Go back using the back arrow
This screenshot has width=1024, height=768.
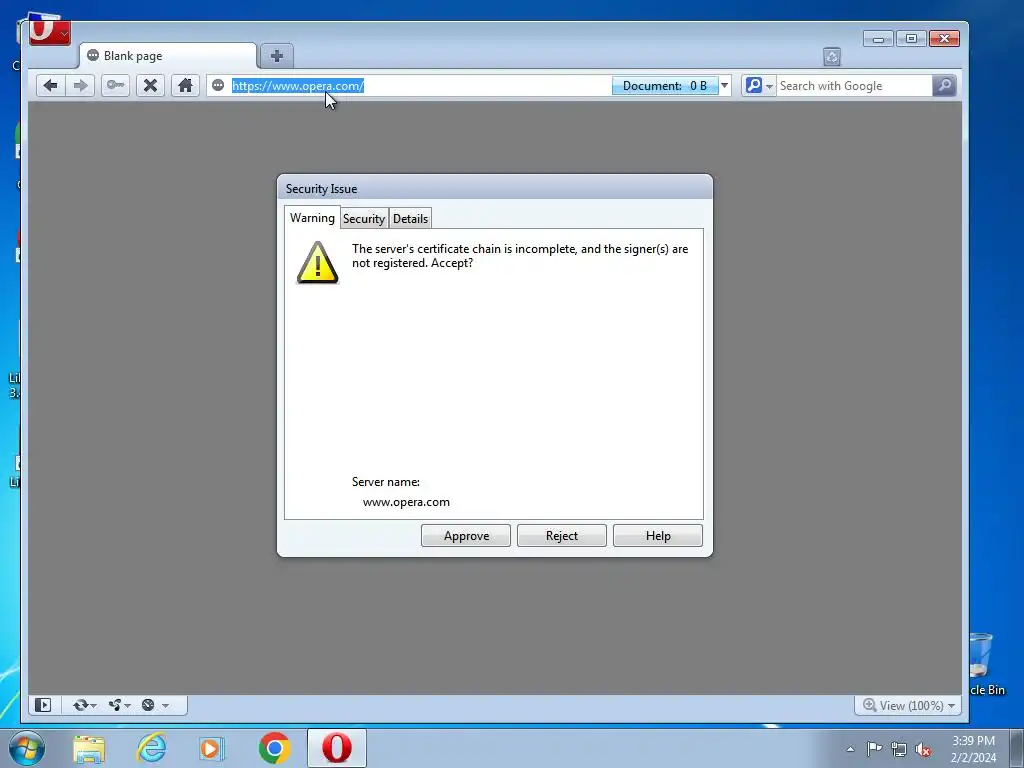(x=50, y=86)
